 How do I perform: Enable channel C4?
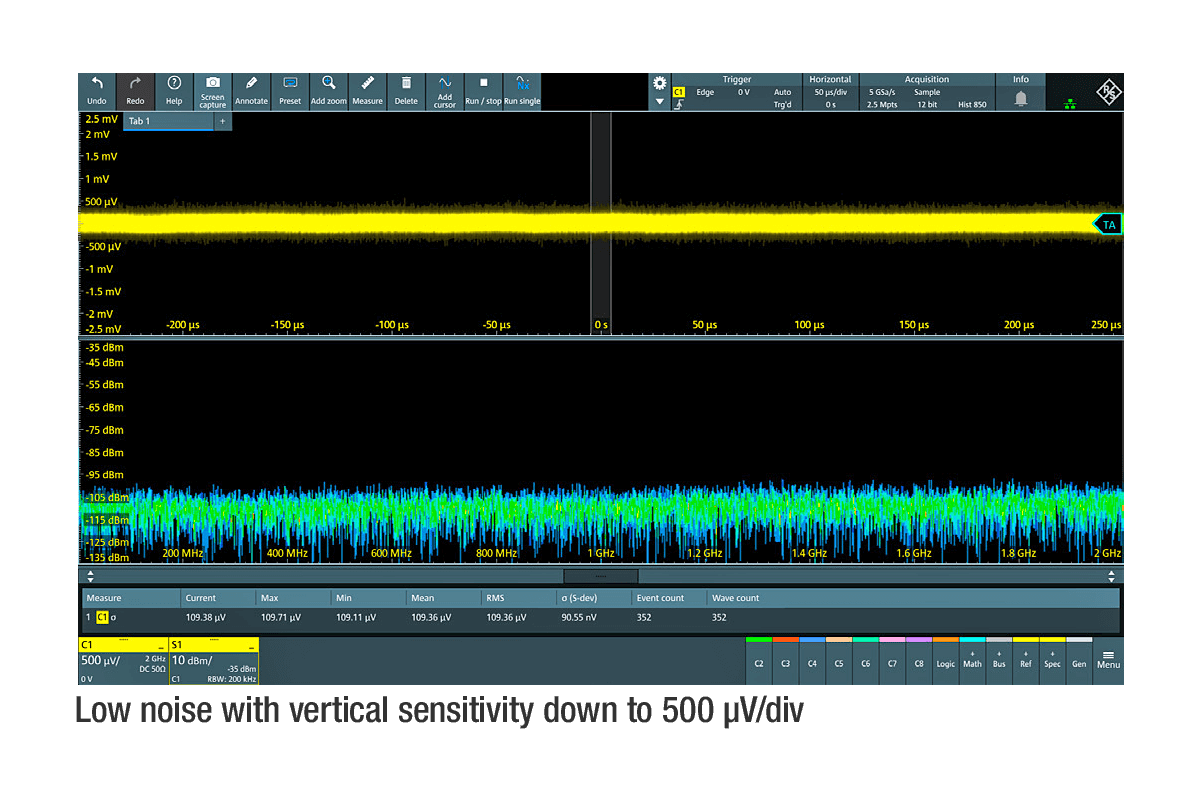click(812, 661)
